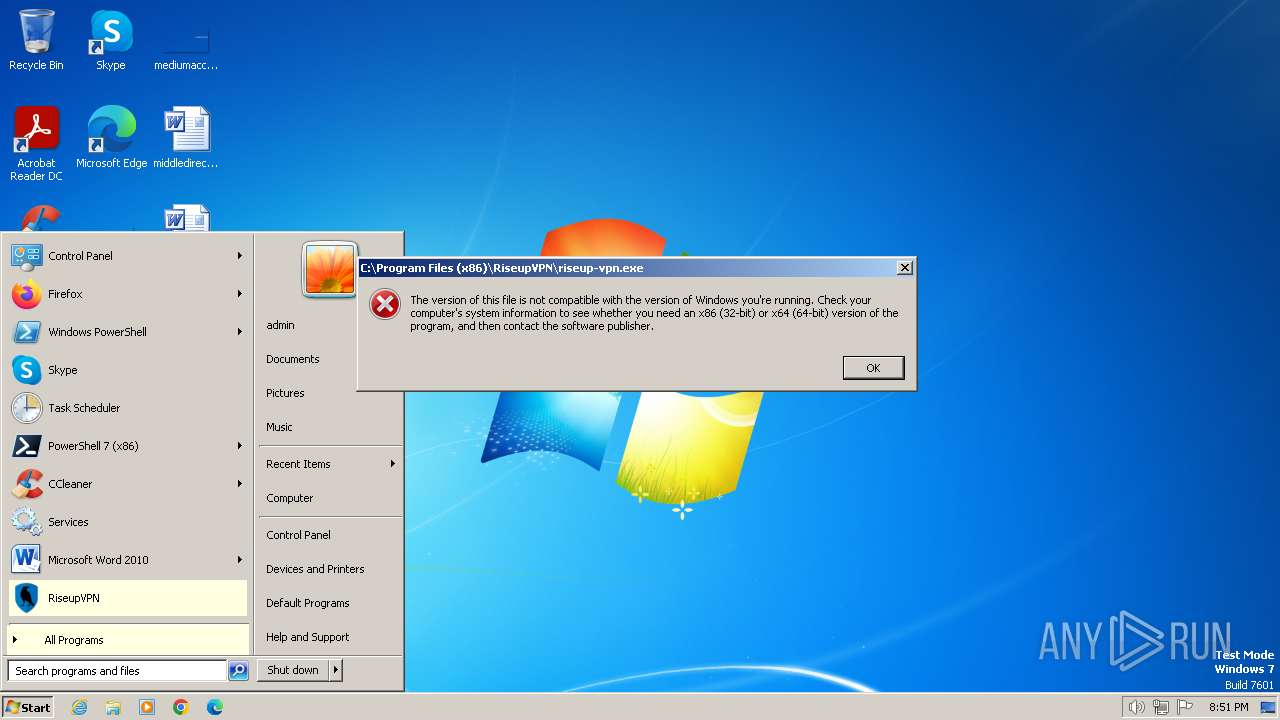
Task: Click the Task Scheduler label
Action: pyautogui.click(x=84, y=408)
